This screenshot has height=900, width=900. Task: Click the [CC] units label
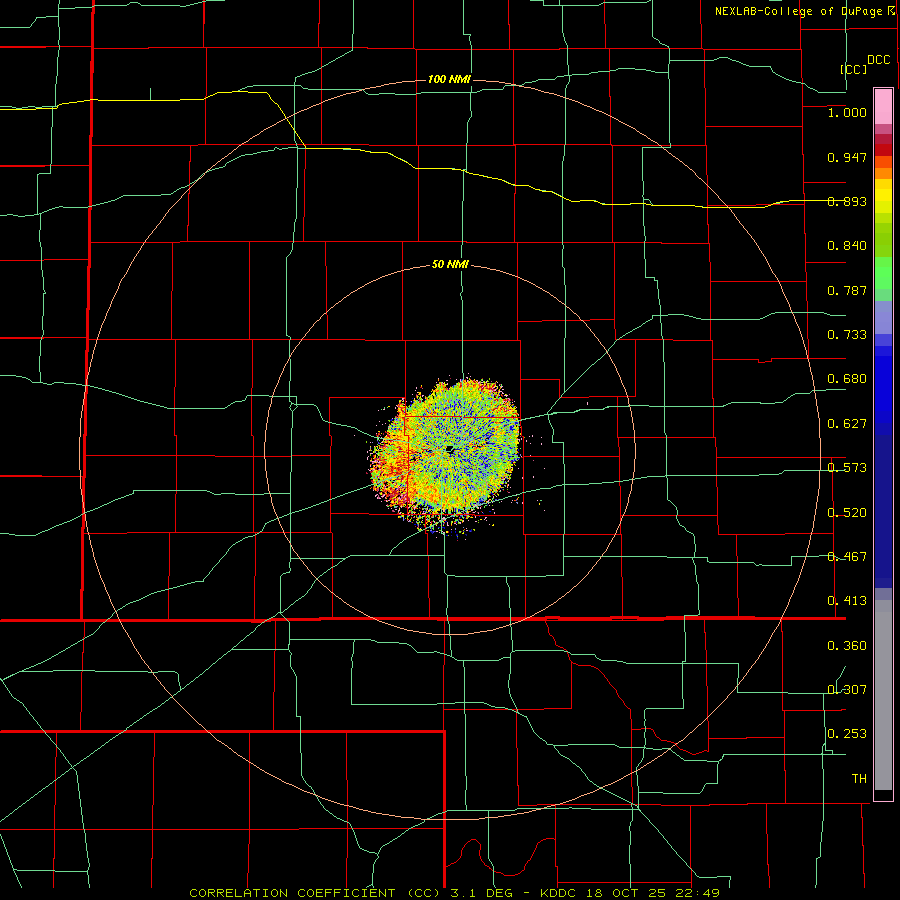(x=854, y=69)
